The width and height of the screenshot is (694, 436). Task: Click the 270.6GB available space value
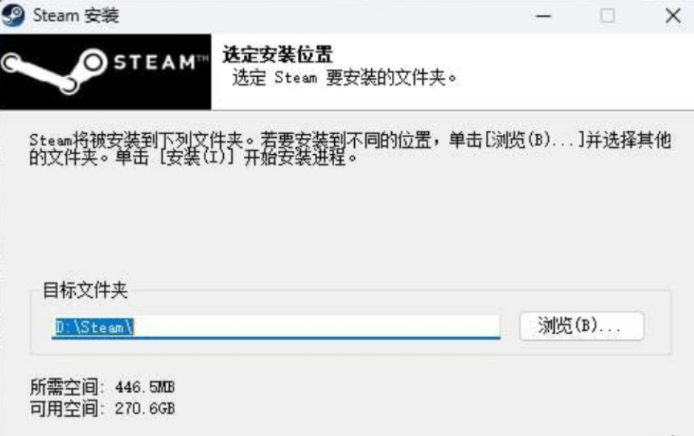(x=145, y=409)
